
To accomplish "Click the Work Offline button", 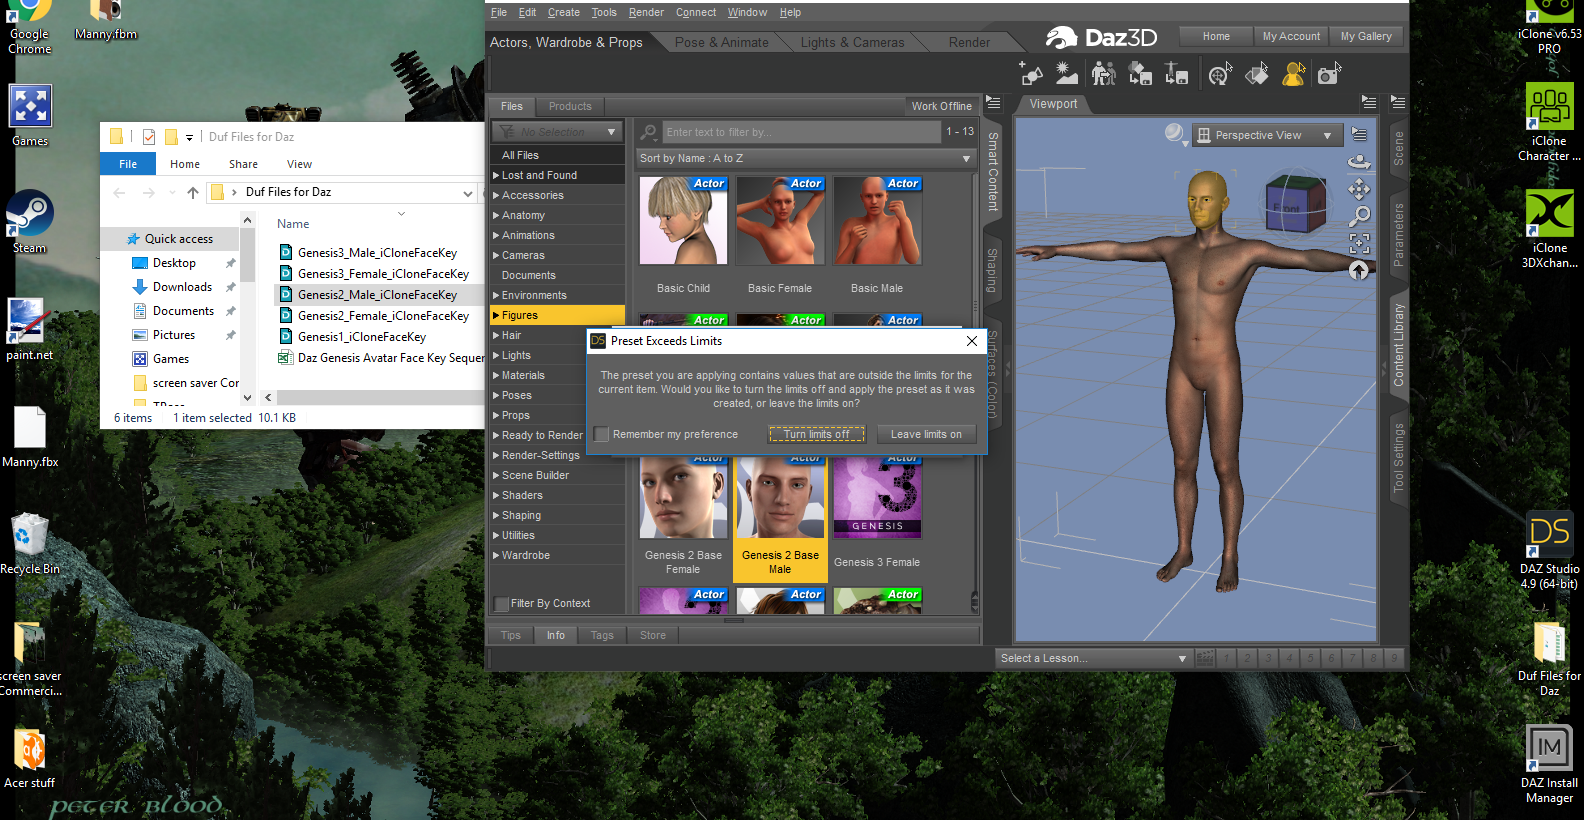I will (941, 106).
